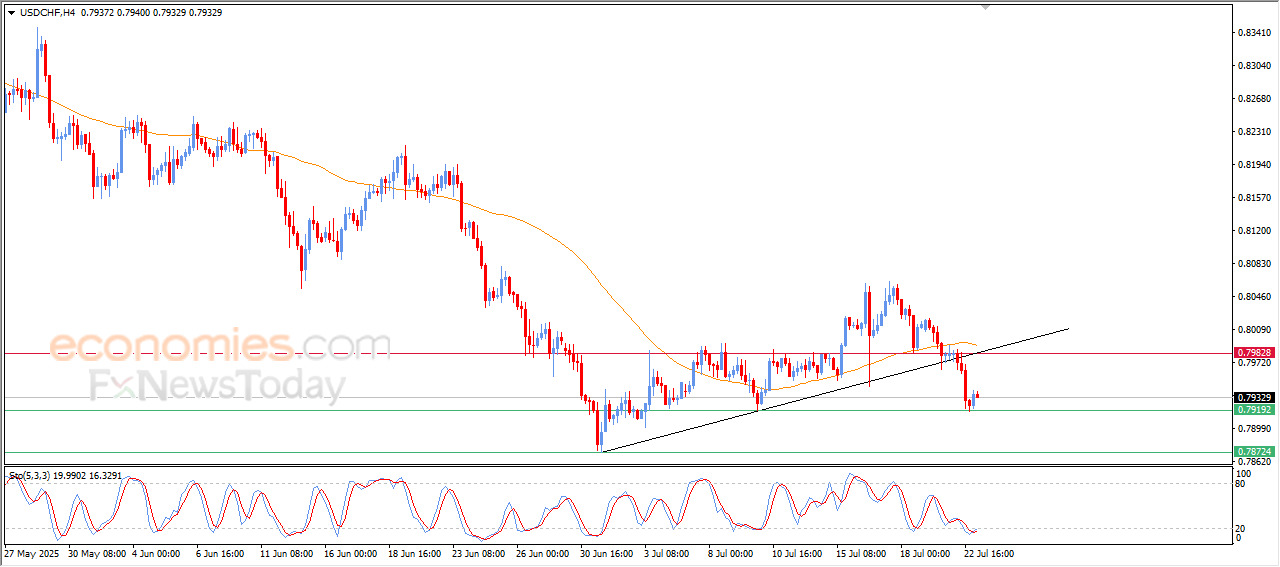Click the 0.83410 price axis label
This screenshot has height=567, width=1280.
click(x=1254, y=33)
